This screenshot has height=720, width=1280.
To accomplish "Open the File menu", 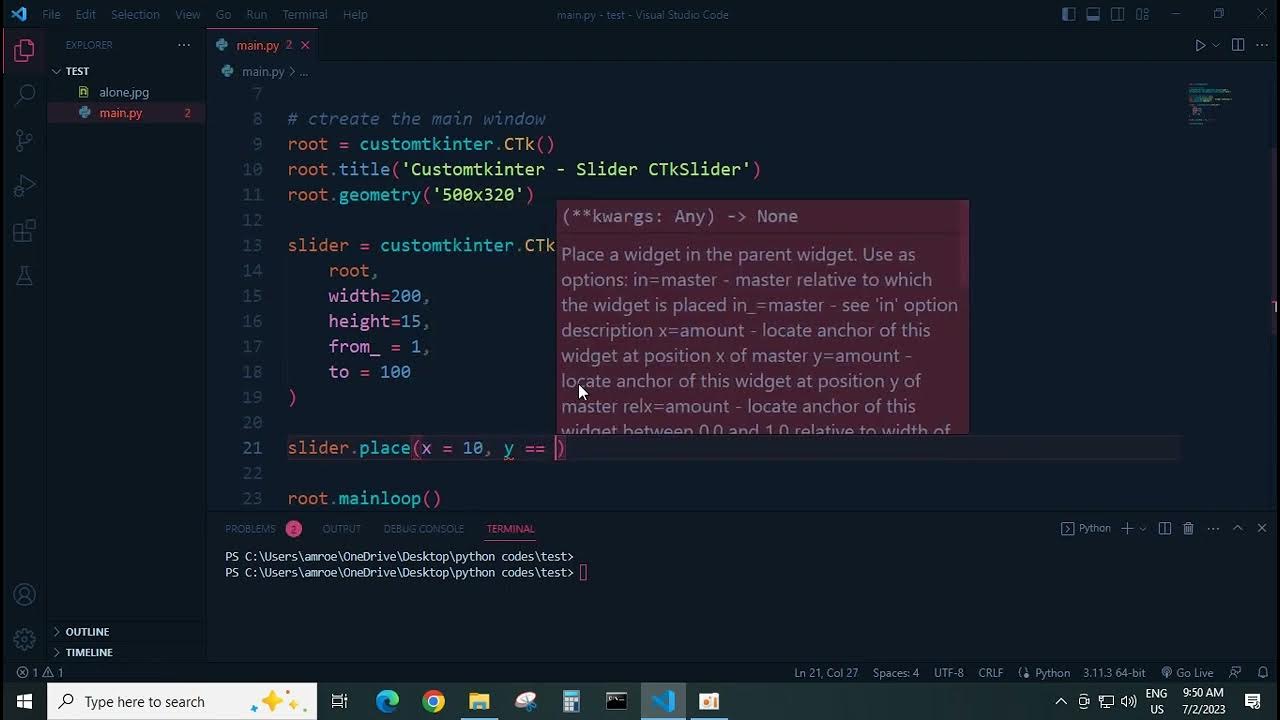I will [51, 14].
